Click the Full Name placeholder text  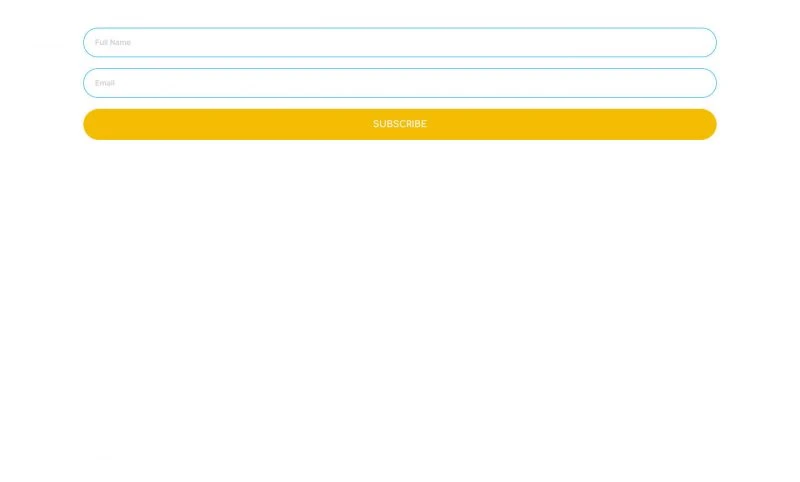(113, 42)
